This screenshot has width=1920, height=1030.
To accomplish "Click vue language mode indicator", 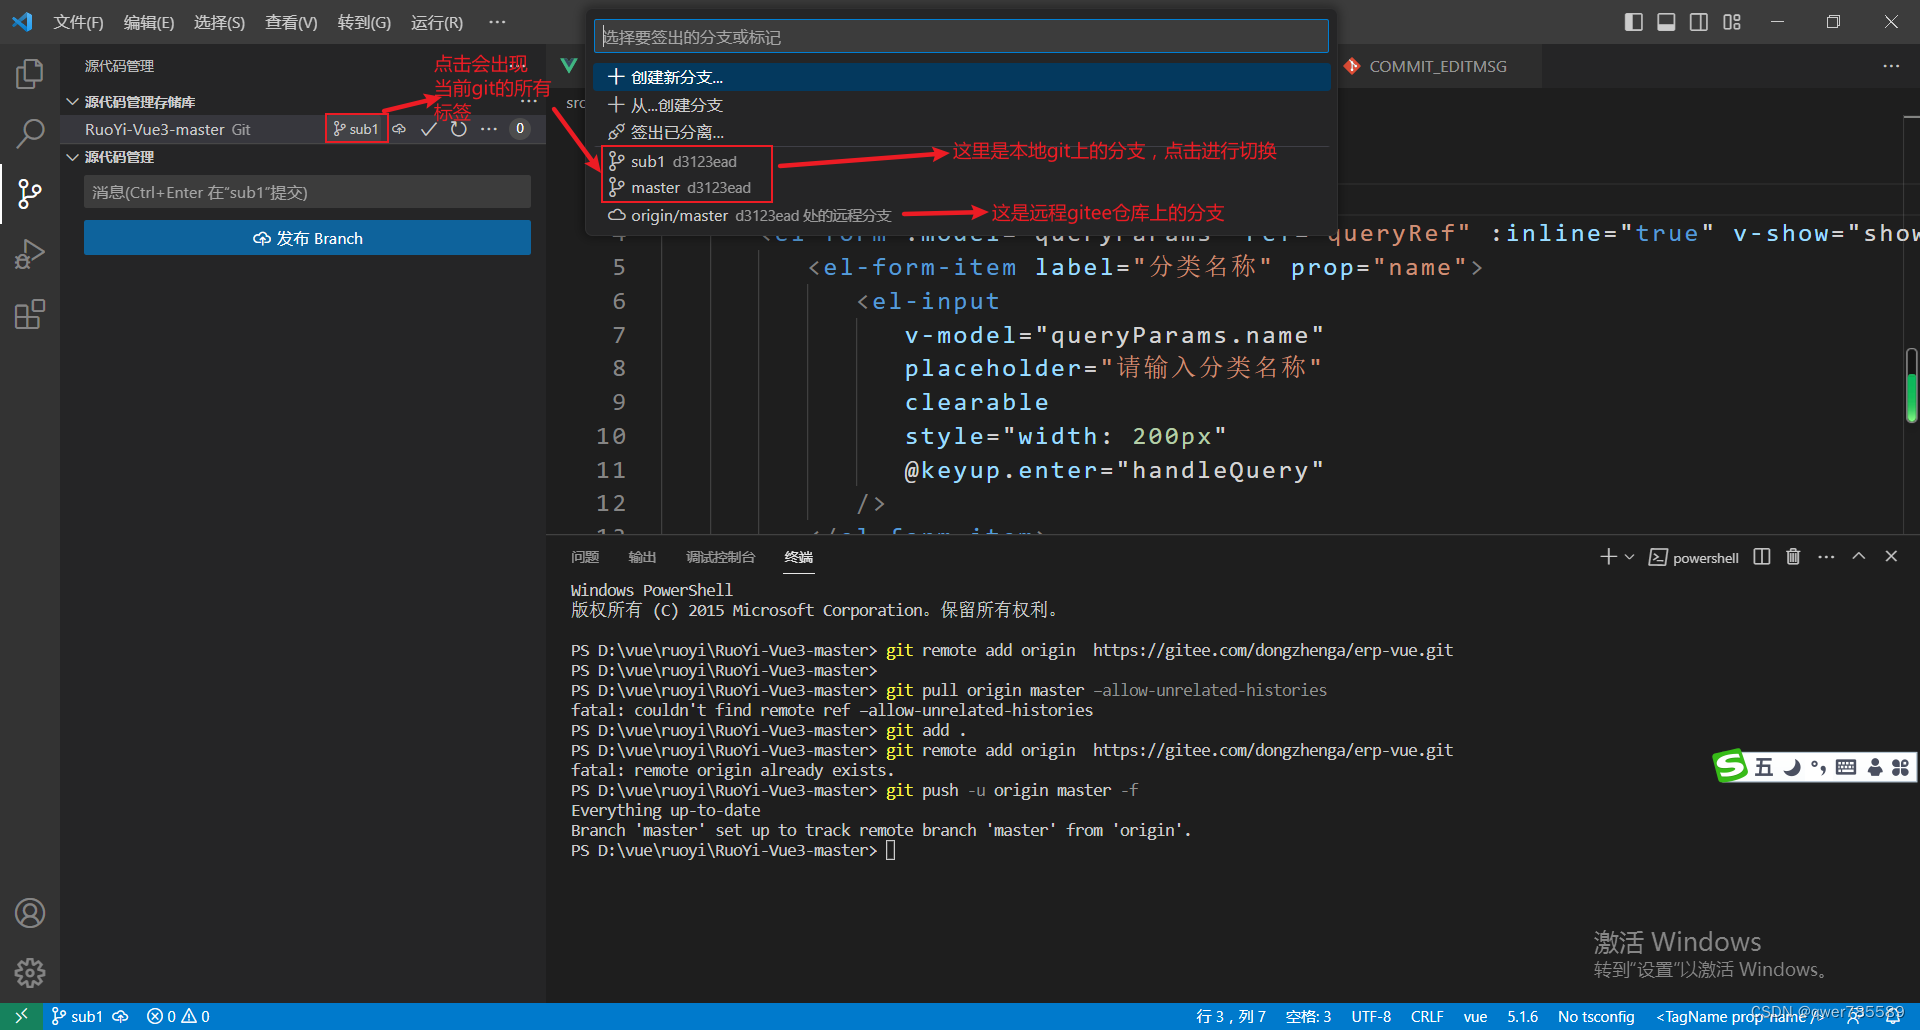I will click(1475, 1016).
